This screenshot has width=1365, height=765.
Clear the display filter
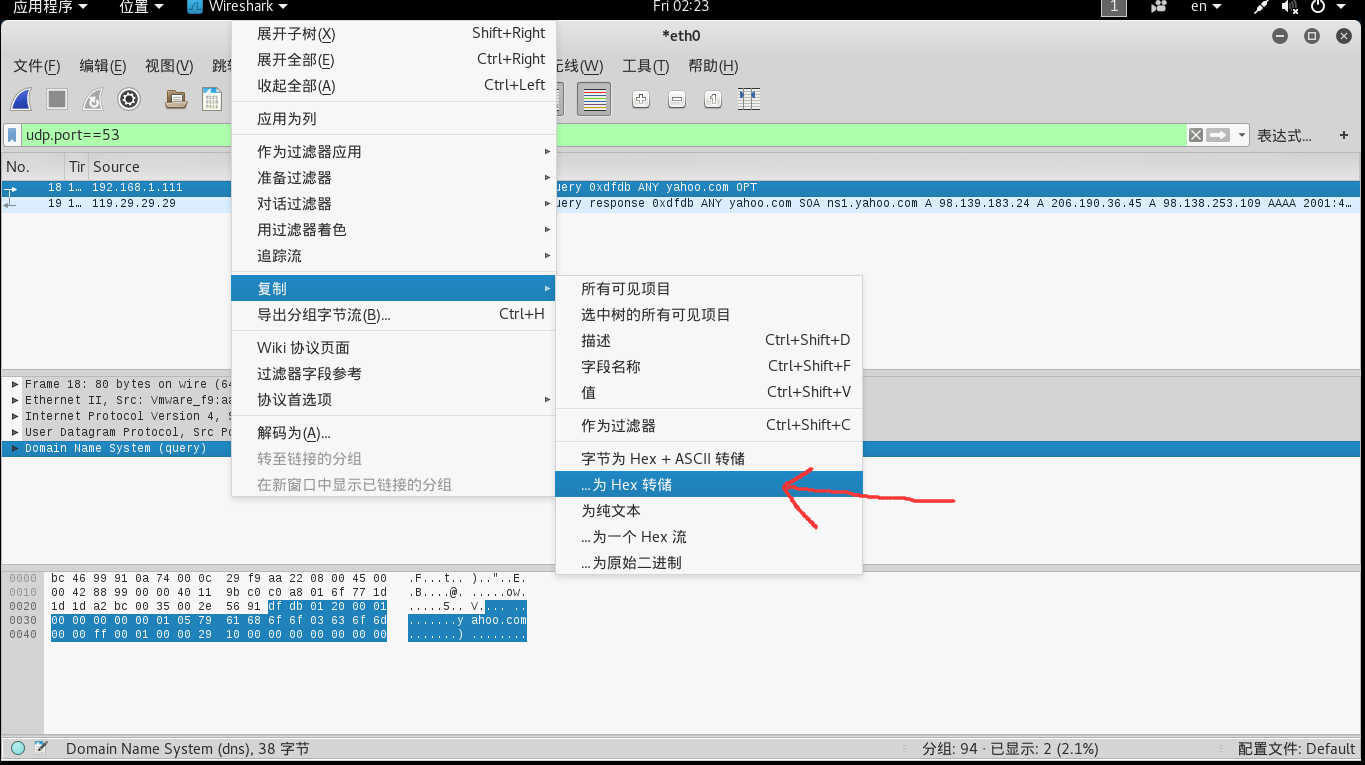point(1195,135)
